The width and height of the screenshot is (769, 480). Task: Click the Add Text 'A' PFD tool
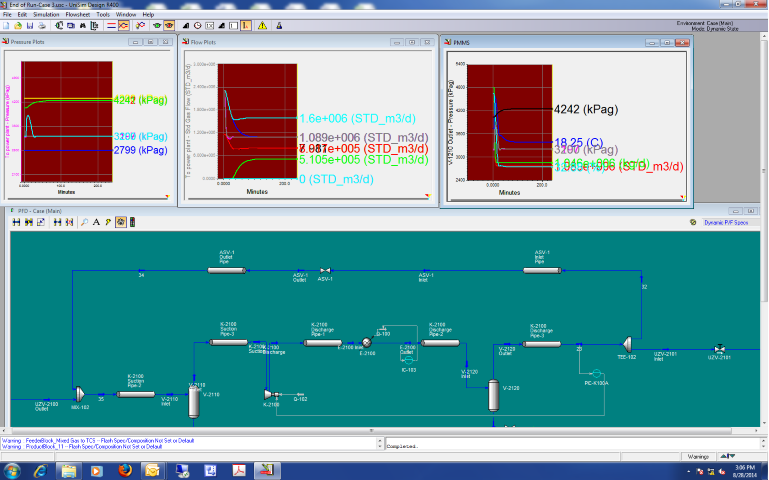pos(96,222)
